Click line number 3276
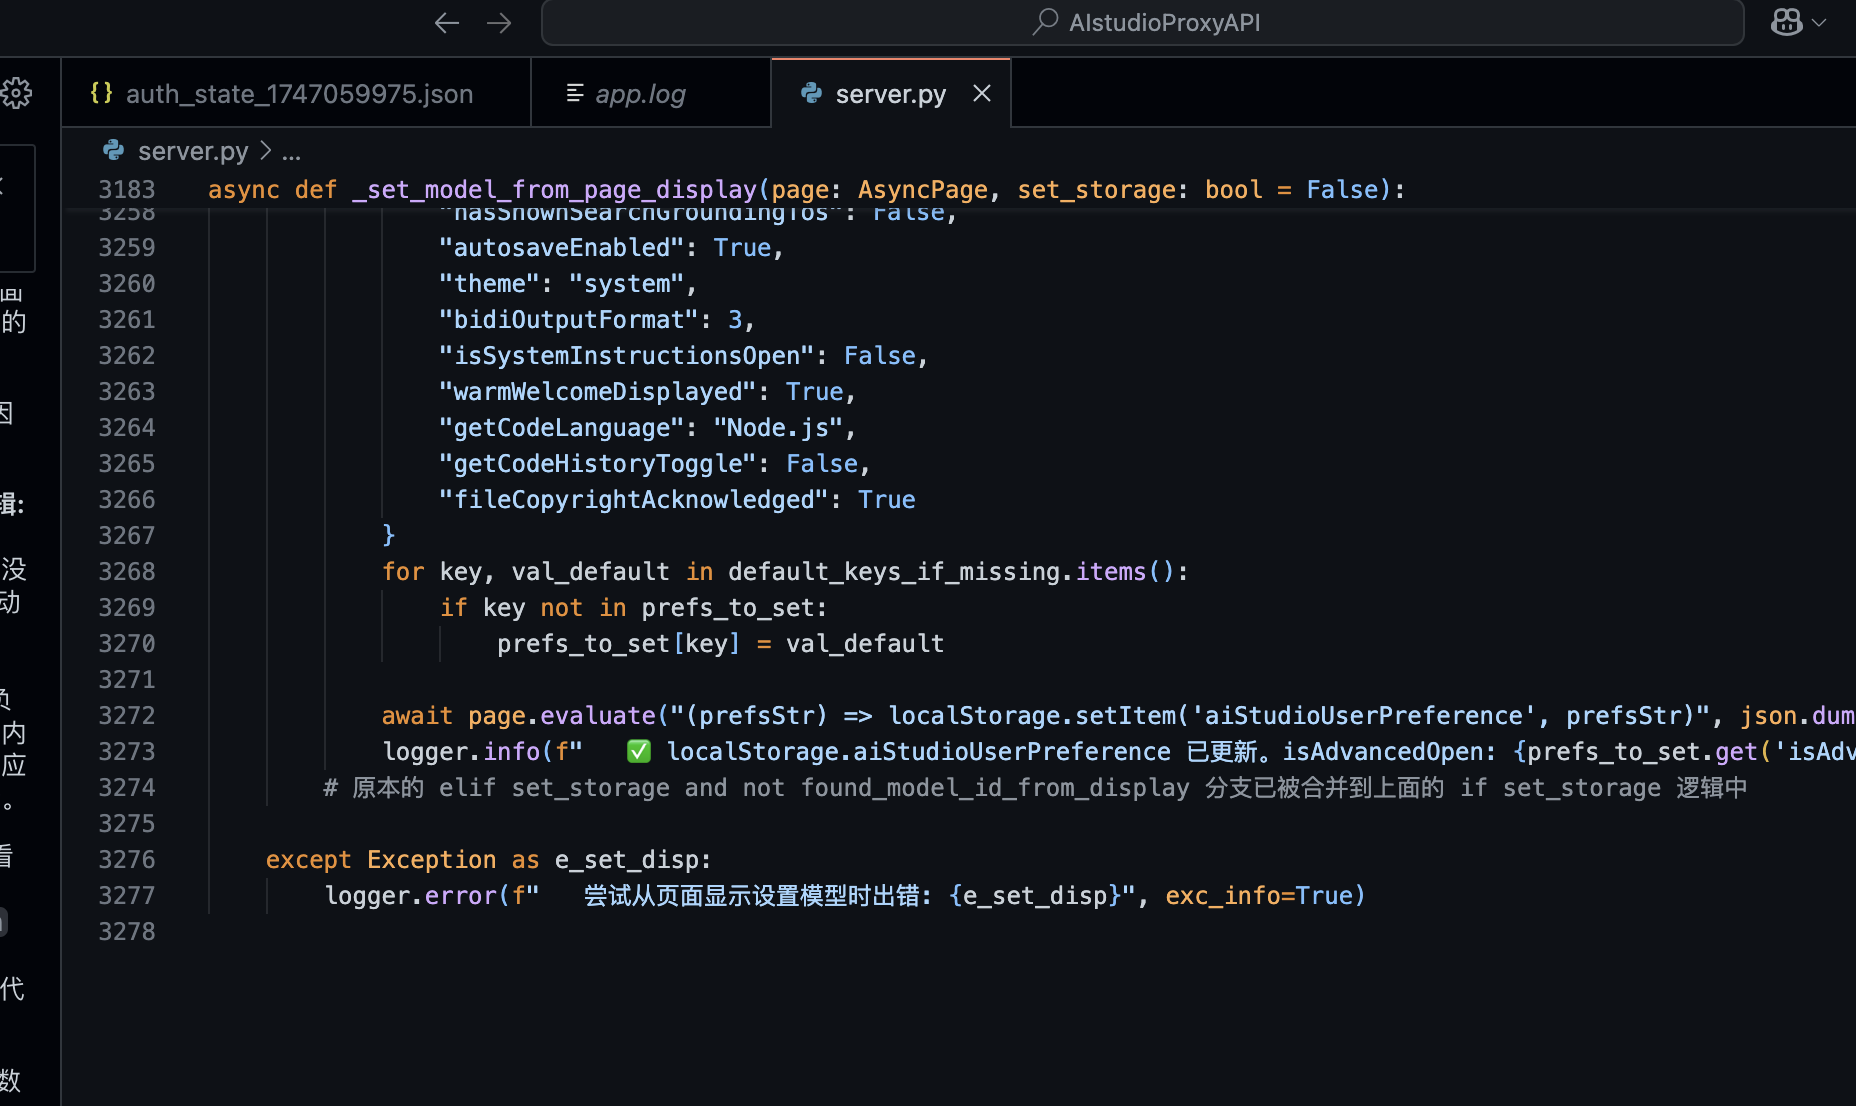This screenshot has width=1856, height=1106. tap(127, 860)
